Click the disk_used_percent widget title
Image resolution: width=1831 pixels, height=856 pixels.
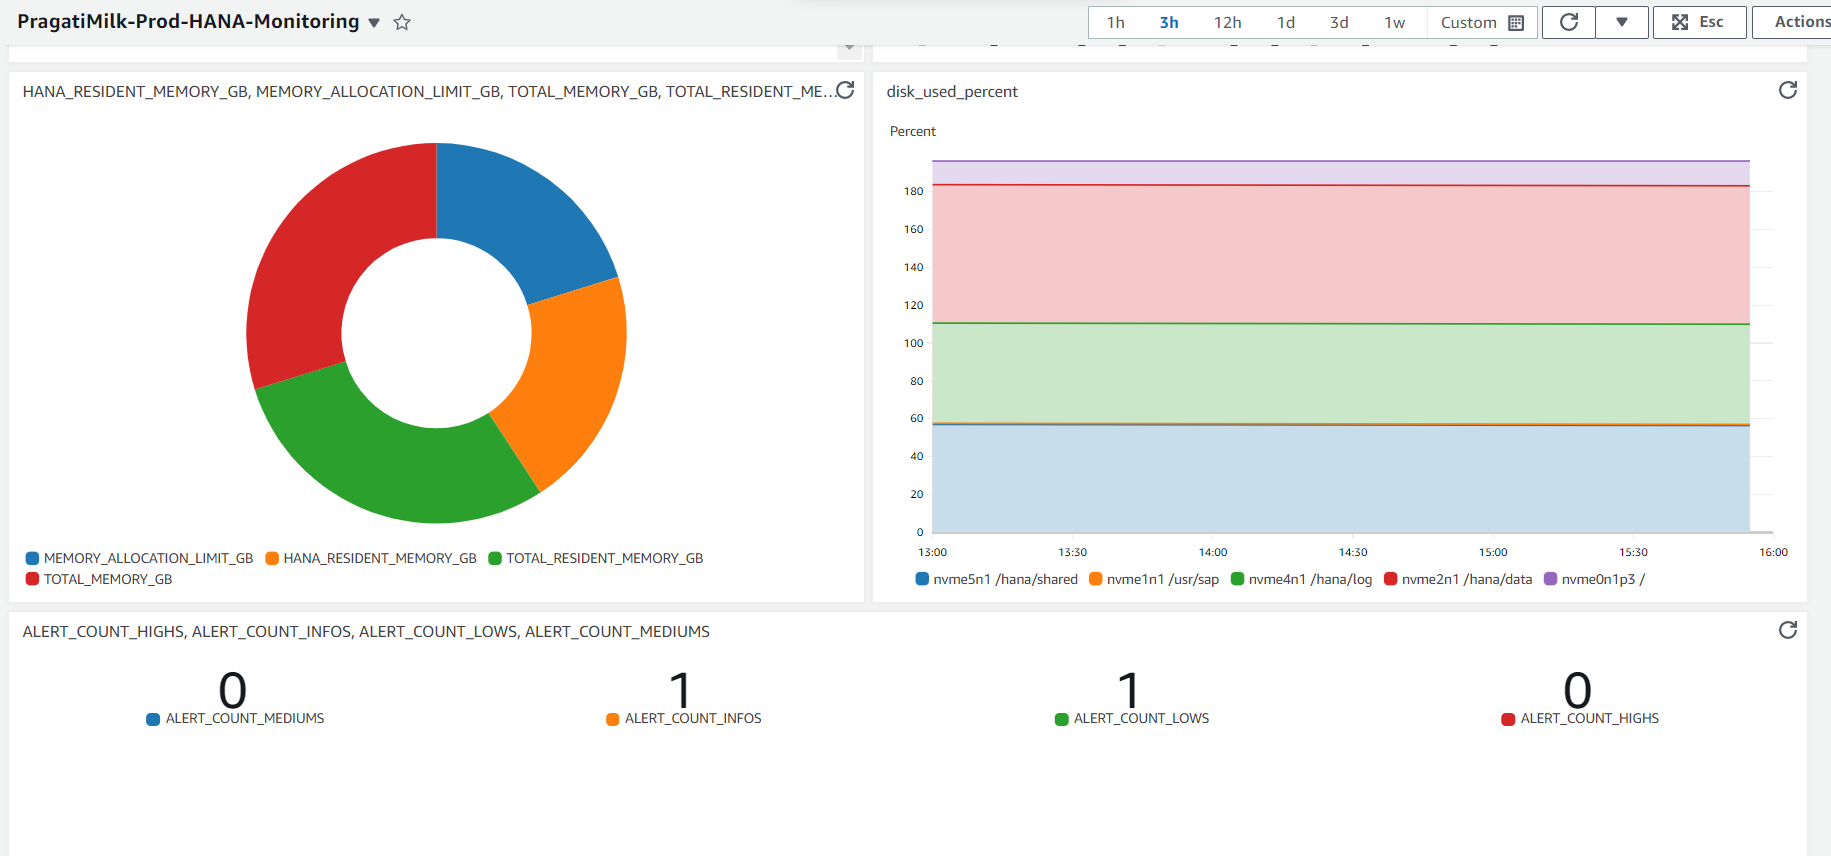952,91
